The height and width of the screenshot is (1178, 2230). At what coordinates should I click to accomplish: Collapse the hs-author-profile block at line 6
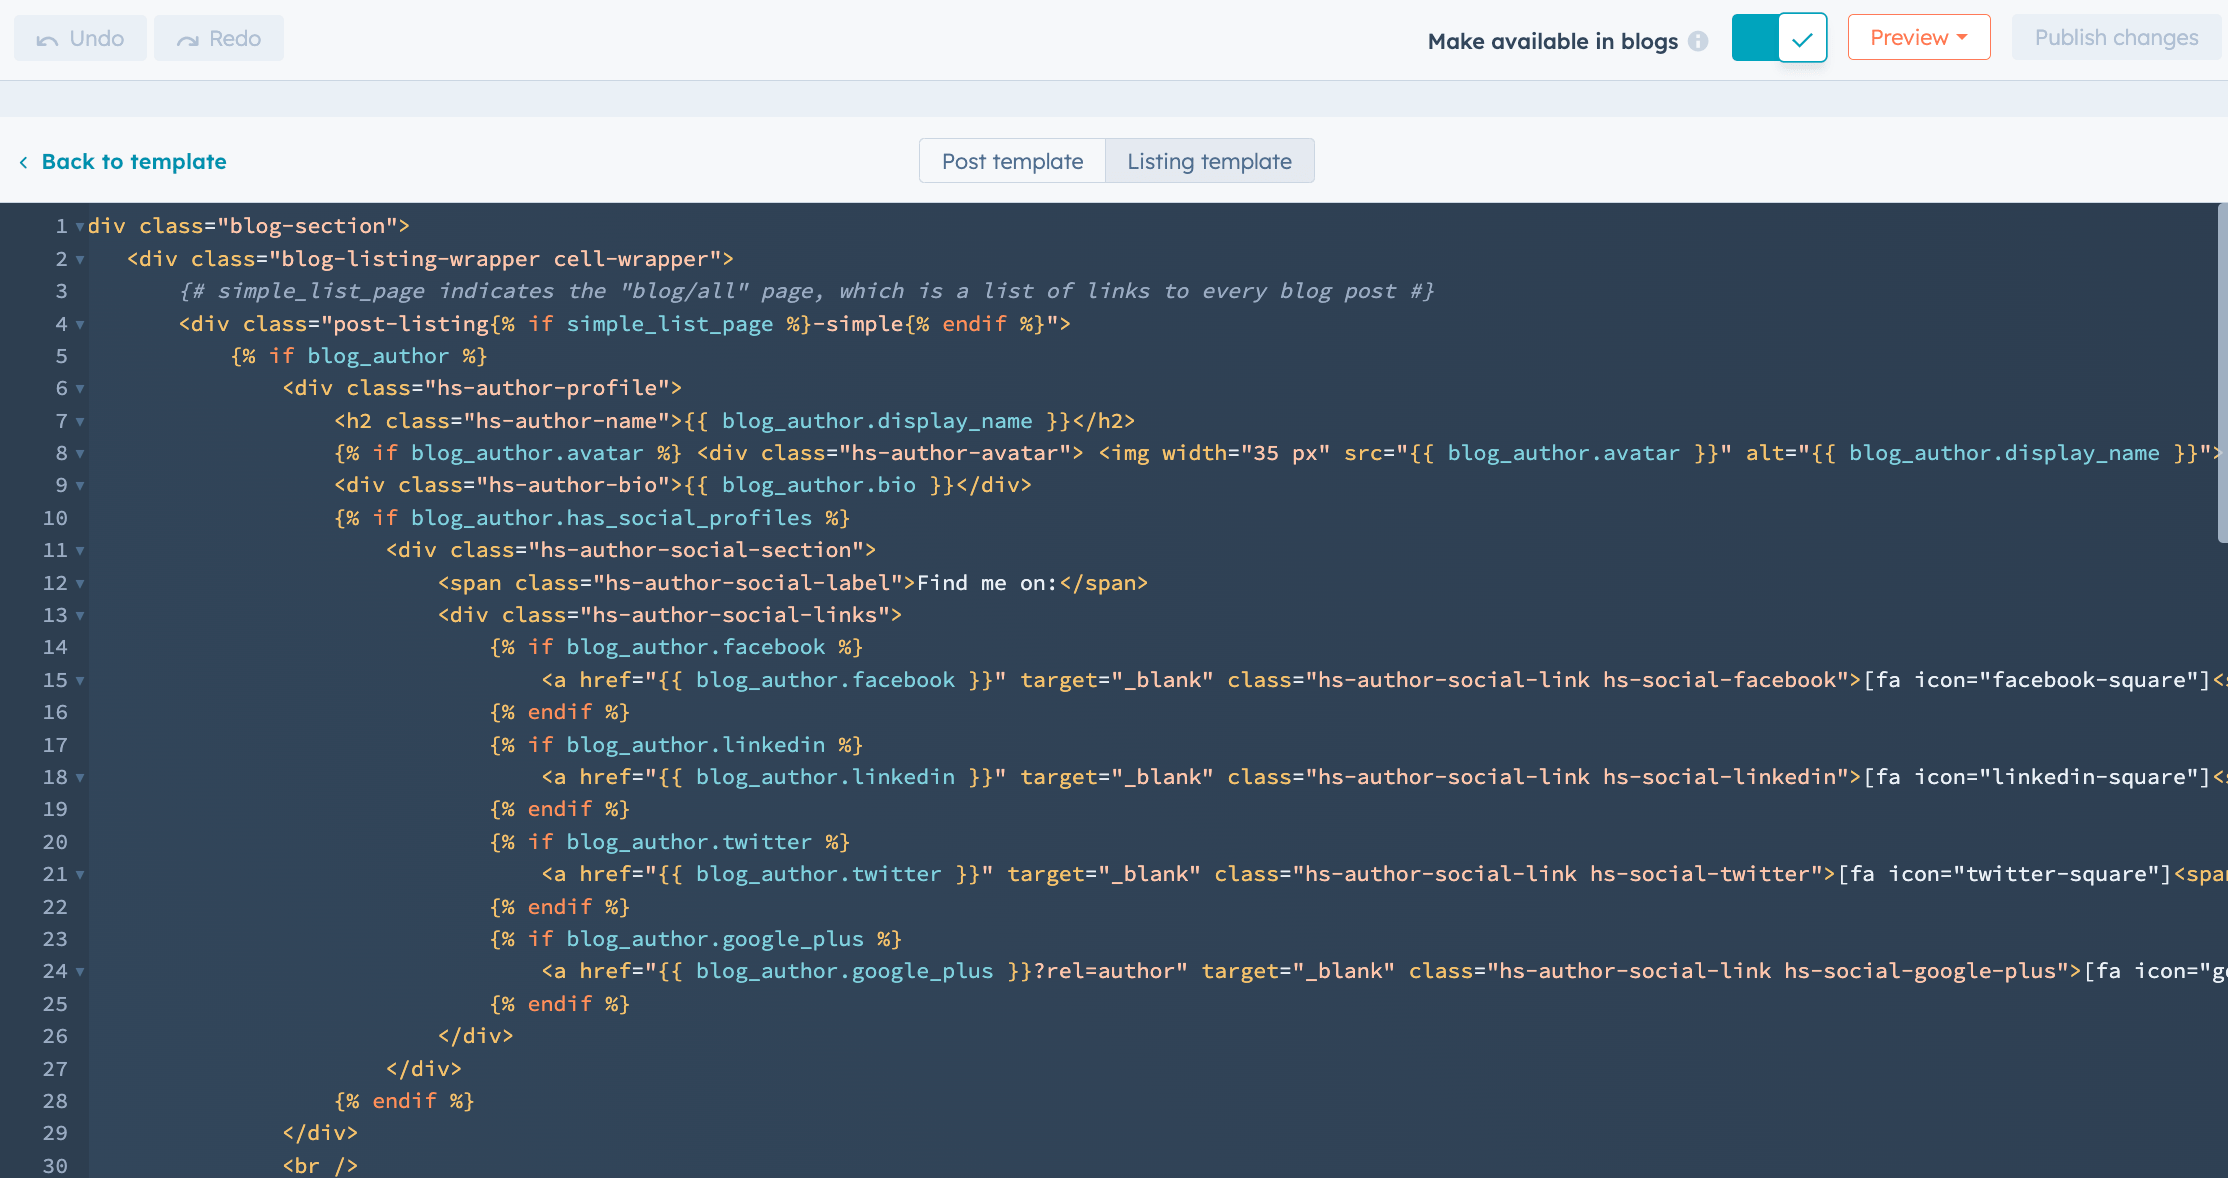click(79, 389)
